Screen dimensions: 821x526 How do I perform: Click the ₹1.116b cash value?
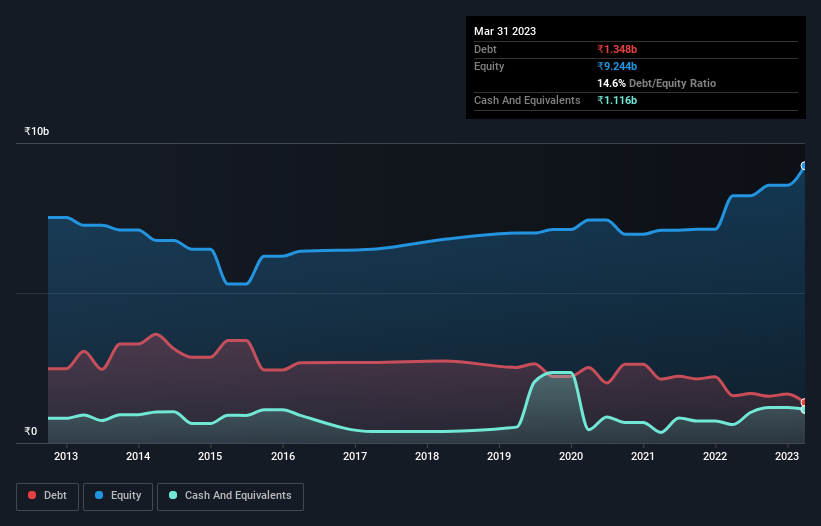[x=617, y=100]
